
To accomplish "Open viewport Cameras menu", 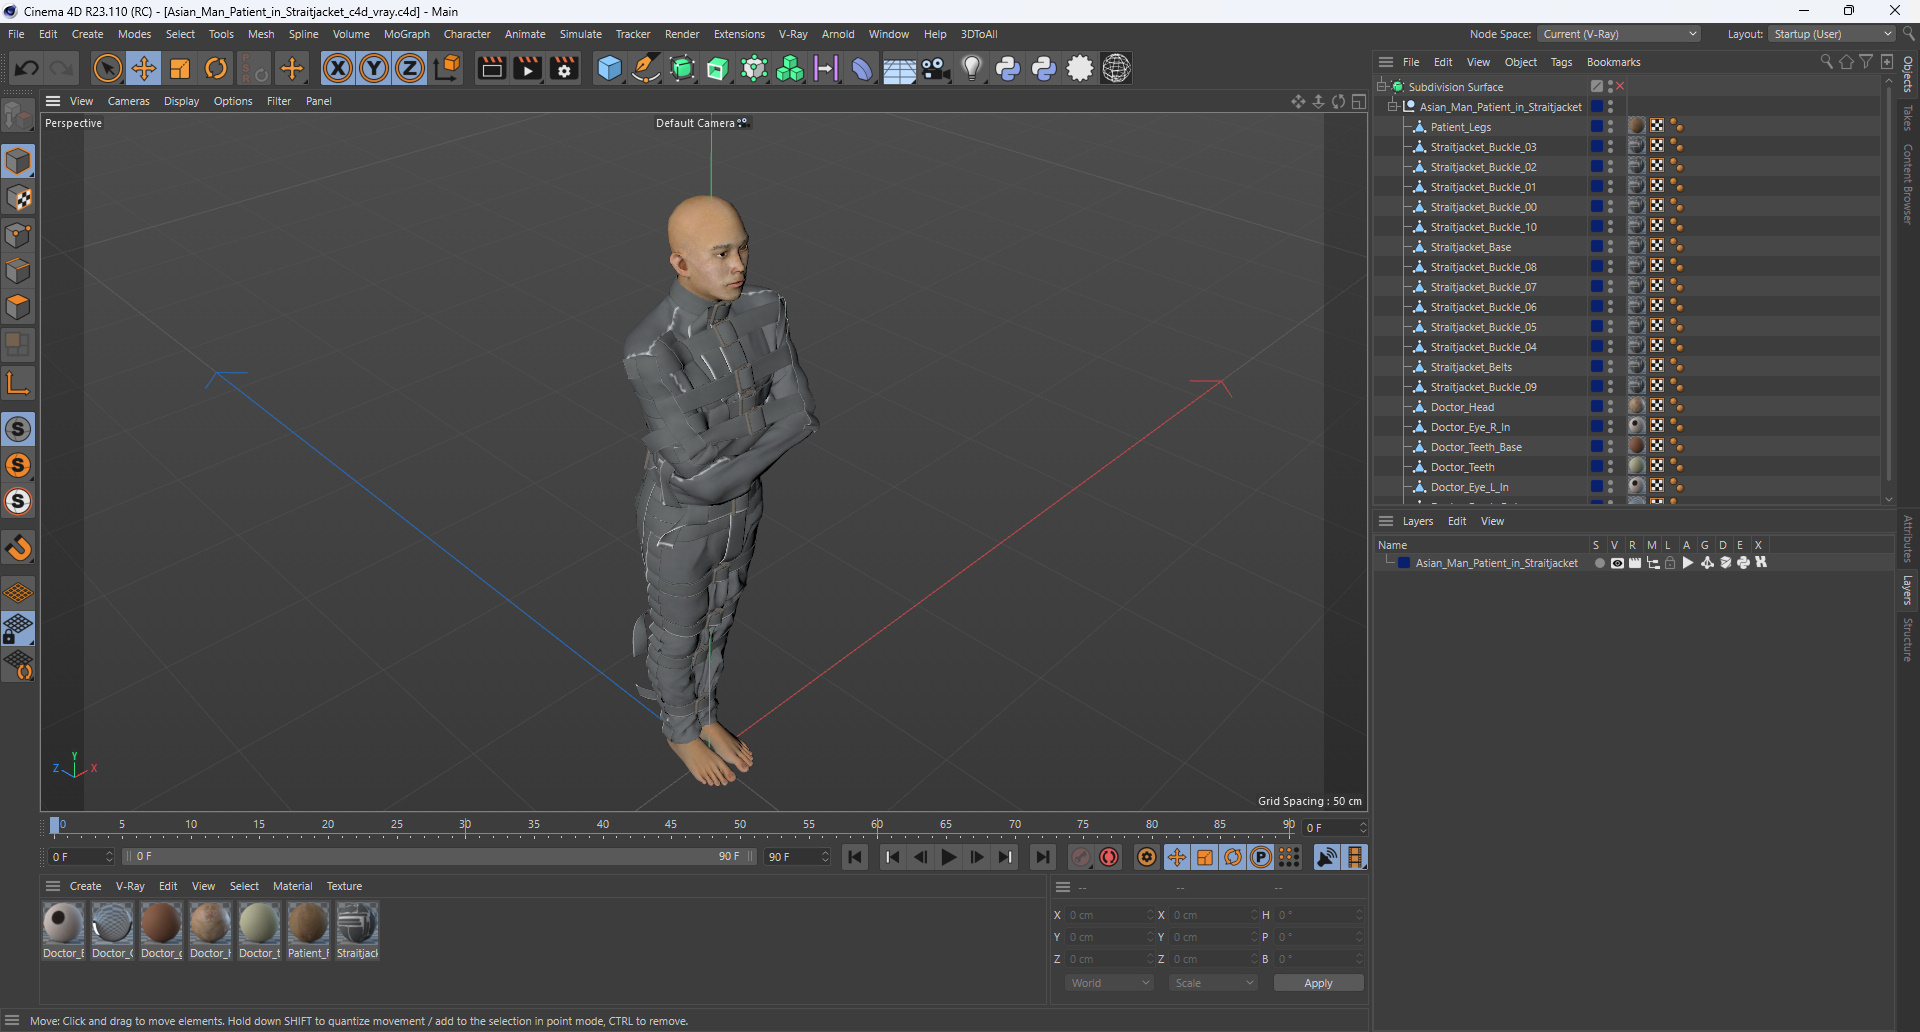I will 128,101.
